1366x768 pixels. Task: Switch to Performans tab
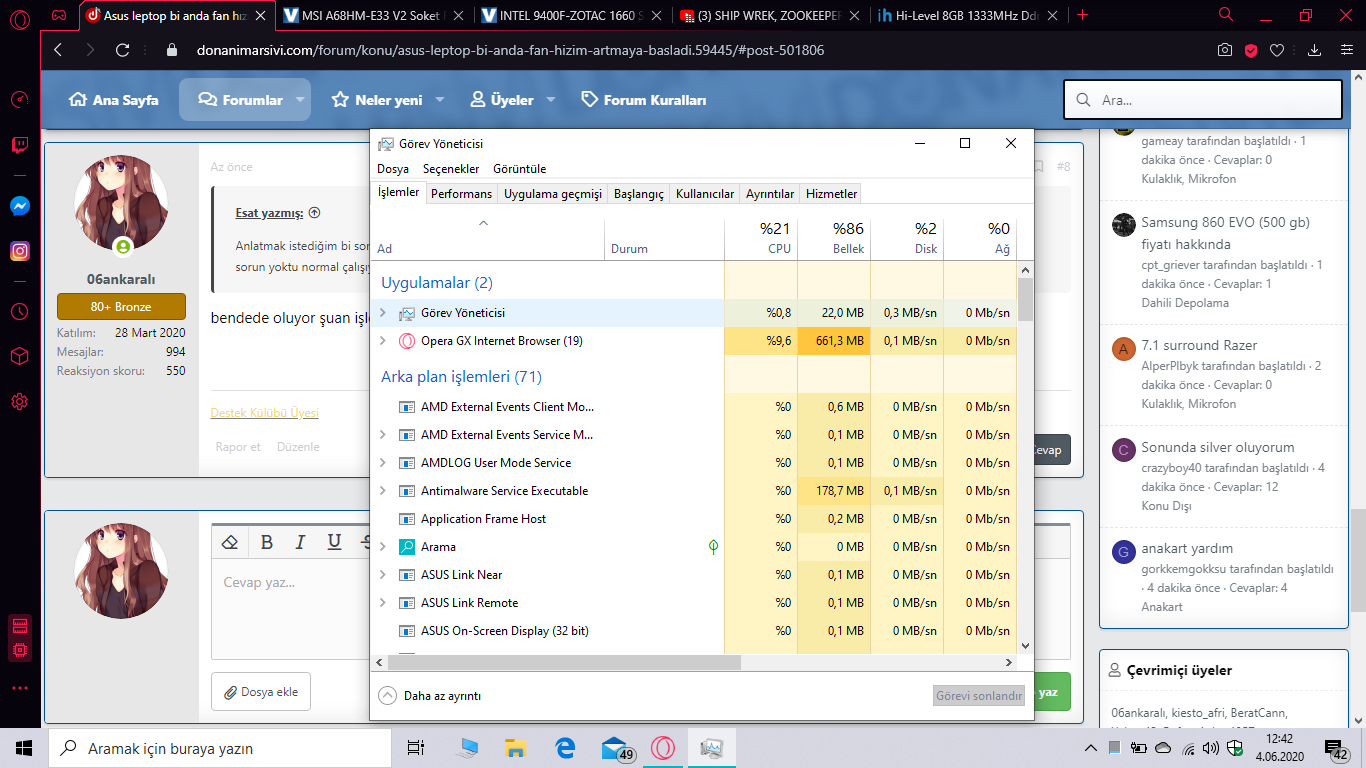pyautogui.click(x=461, y=194)
